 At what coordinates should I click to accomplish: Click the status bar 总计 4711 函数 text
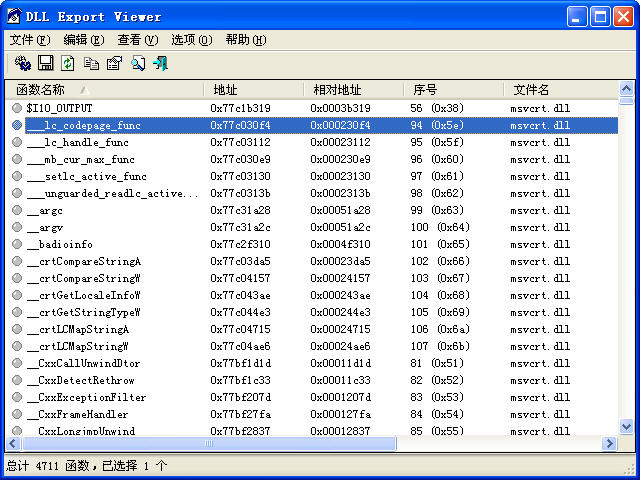click(x=48, y=466)
